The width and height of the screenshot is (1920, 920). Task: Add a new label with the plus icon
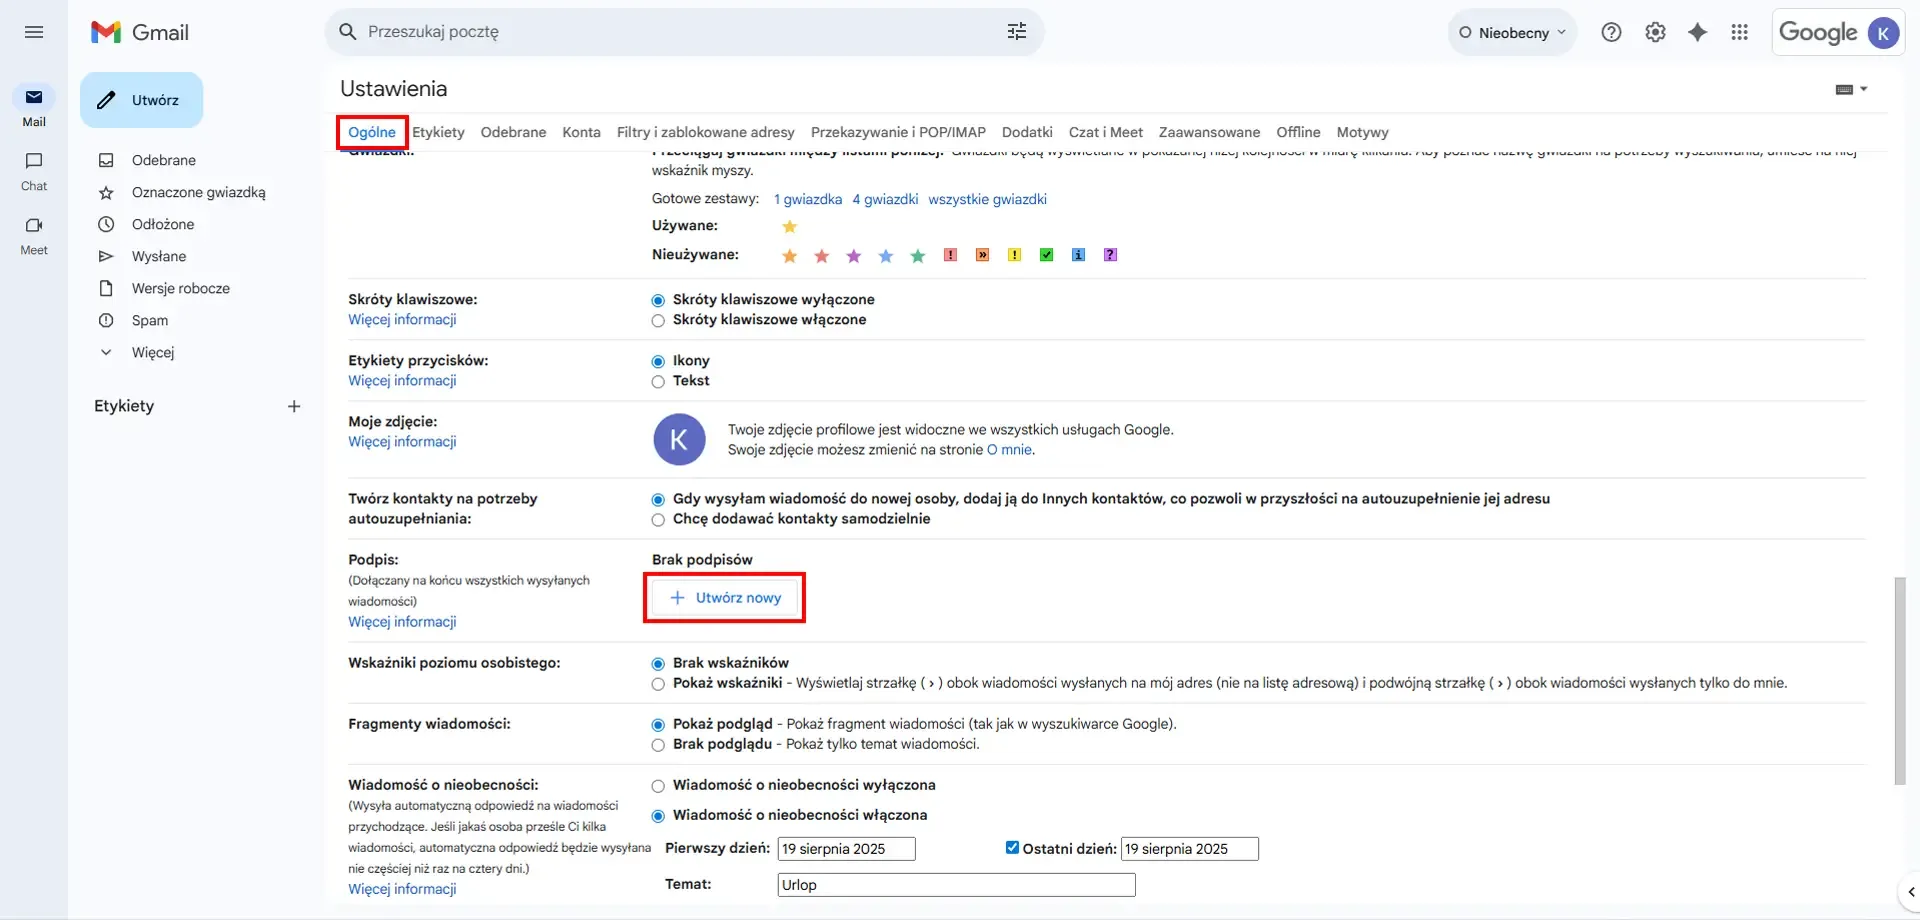(x=294, y=406)
